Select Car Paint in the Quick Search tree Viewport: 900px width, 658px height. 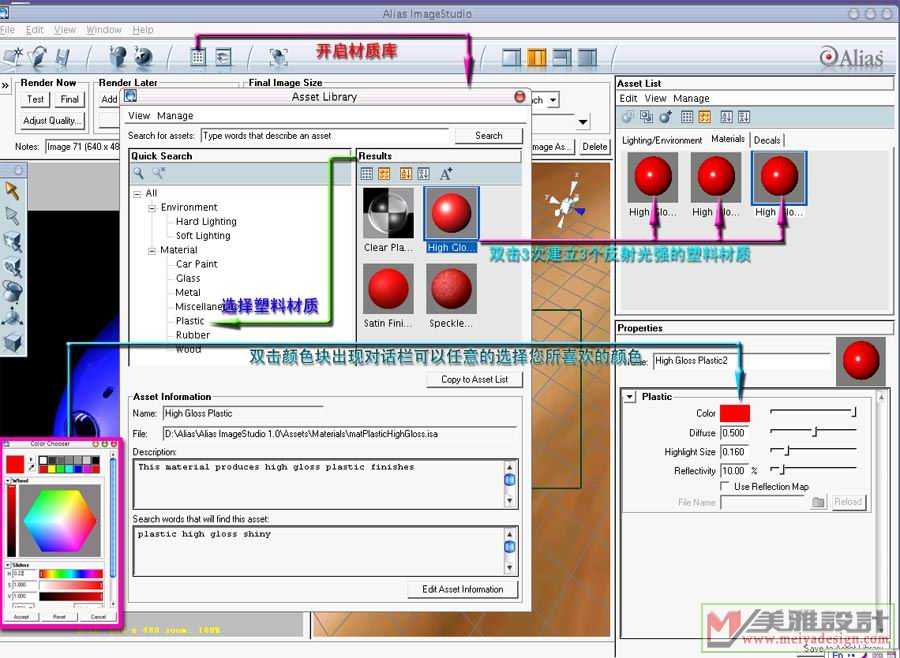click(x=196, y=264)
